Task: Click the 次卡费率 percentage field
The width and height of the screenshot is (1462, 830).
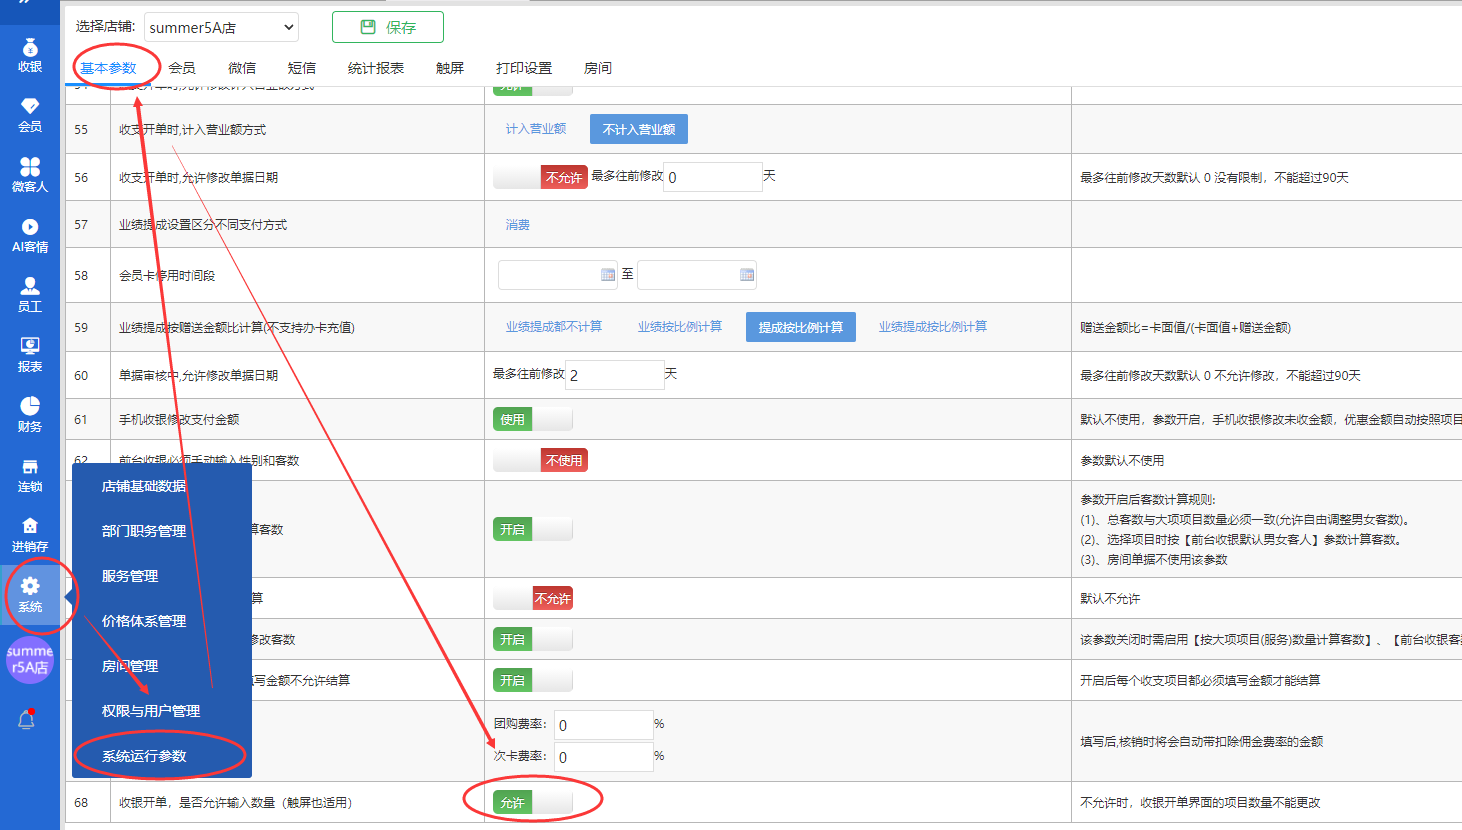Action: (x=604, y=757)
